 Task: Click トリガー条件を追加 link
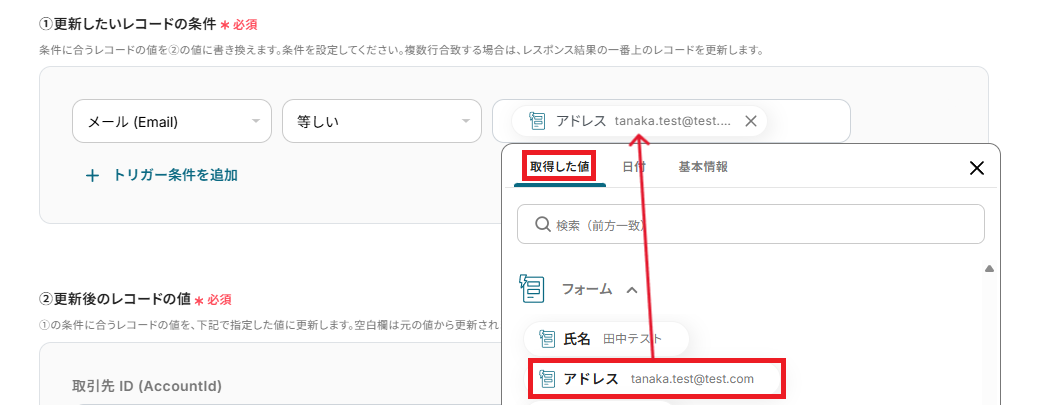point(175,175)
